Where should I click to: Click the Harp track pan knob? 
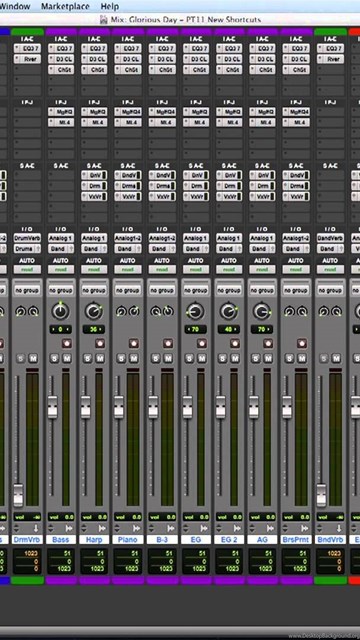[x=93, y=312]
